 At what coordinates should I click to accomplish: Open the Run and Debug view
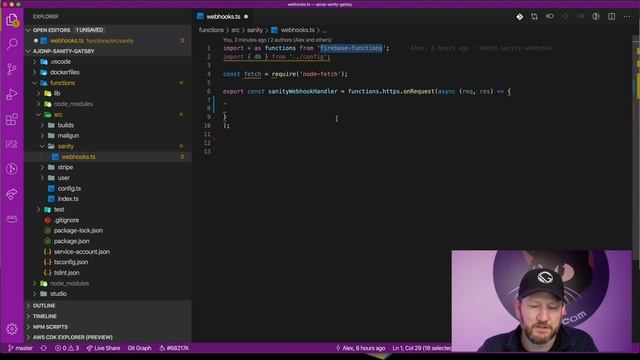tap(12, 94)
